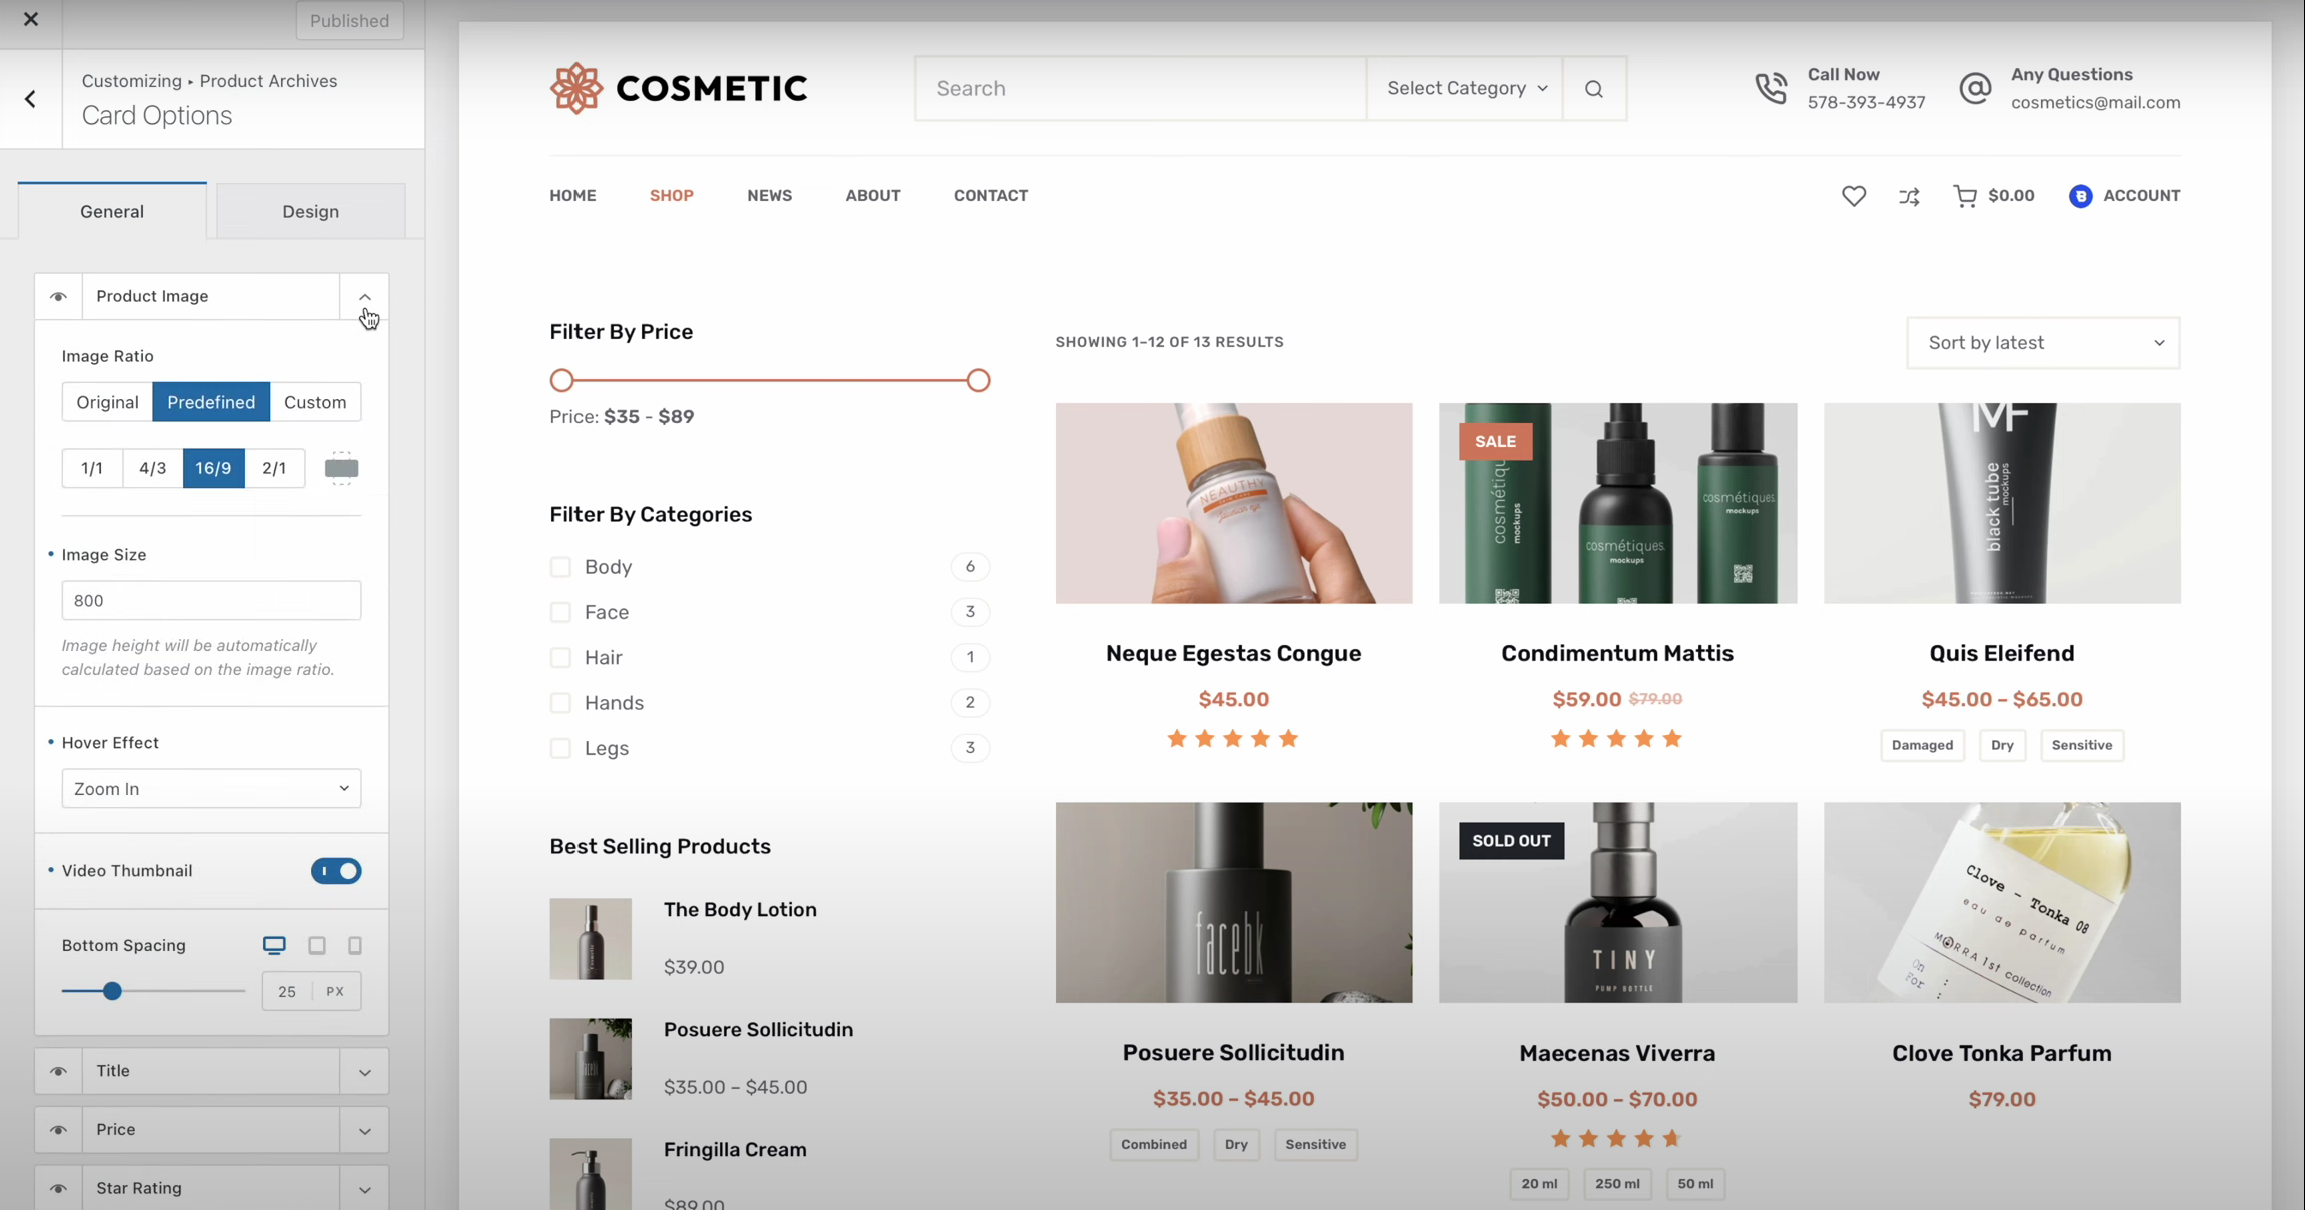The width and height of the screenshot is (2305, 1210).
Task: Click the compare shuffle icon
Action: (x=1909, y=196)
